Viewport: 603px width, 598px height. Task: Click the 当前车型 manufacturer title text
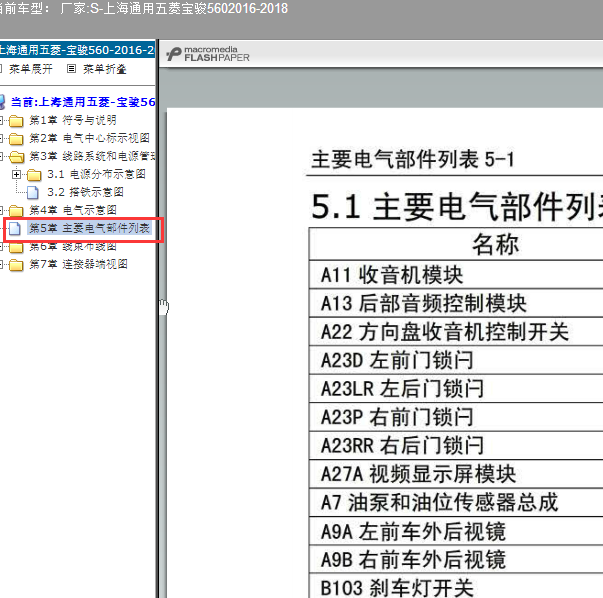[142, 8]
